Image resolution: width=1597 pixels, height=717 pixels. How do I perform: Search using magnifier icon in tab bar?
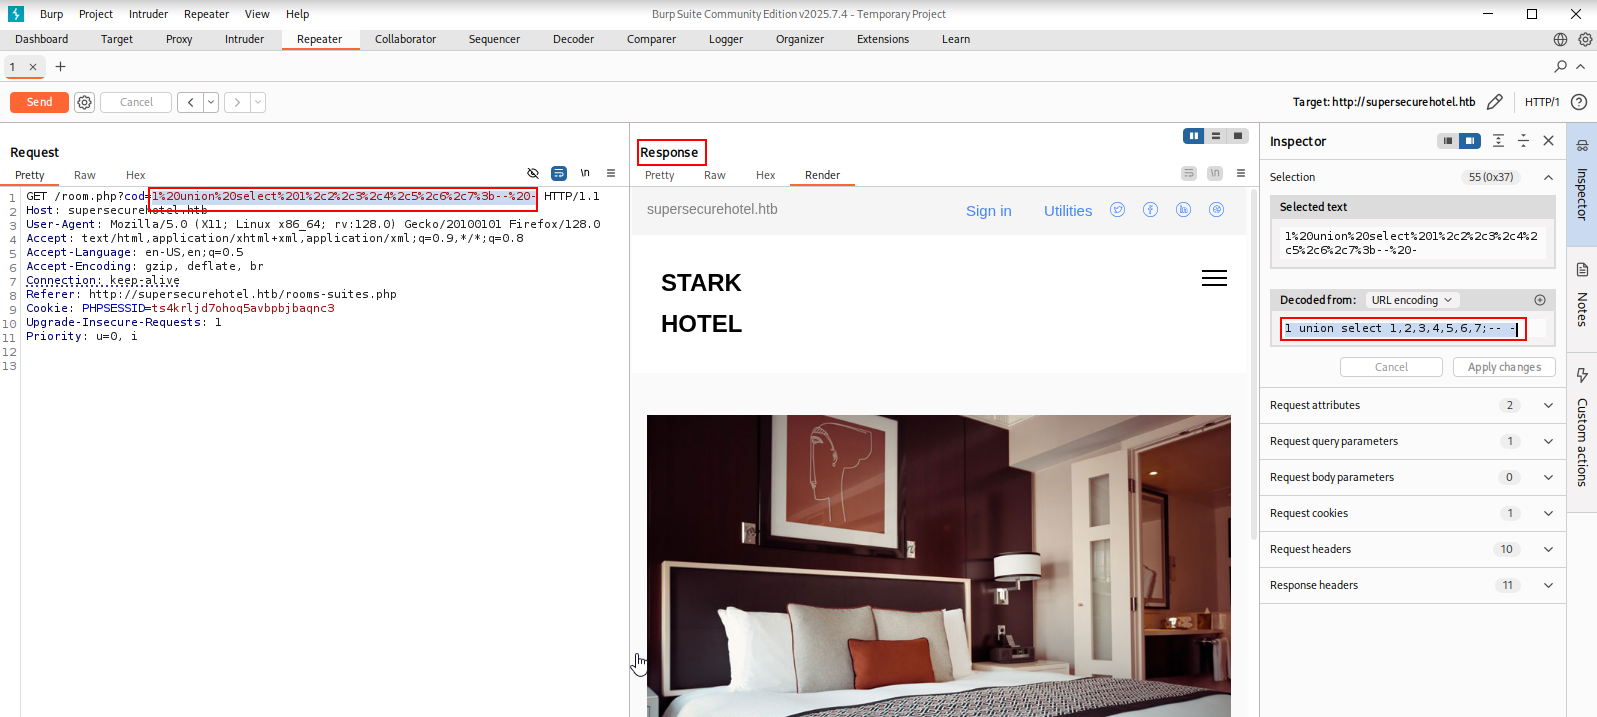point(1560,66)
